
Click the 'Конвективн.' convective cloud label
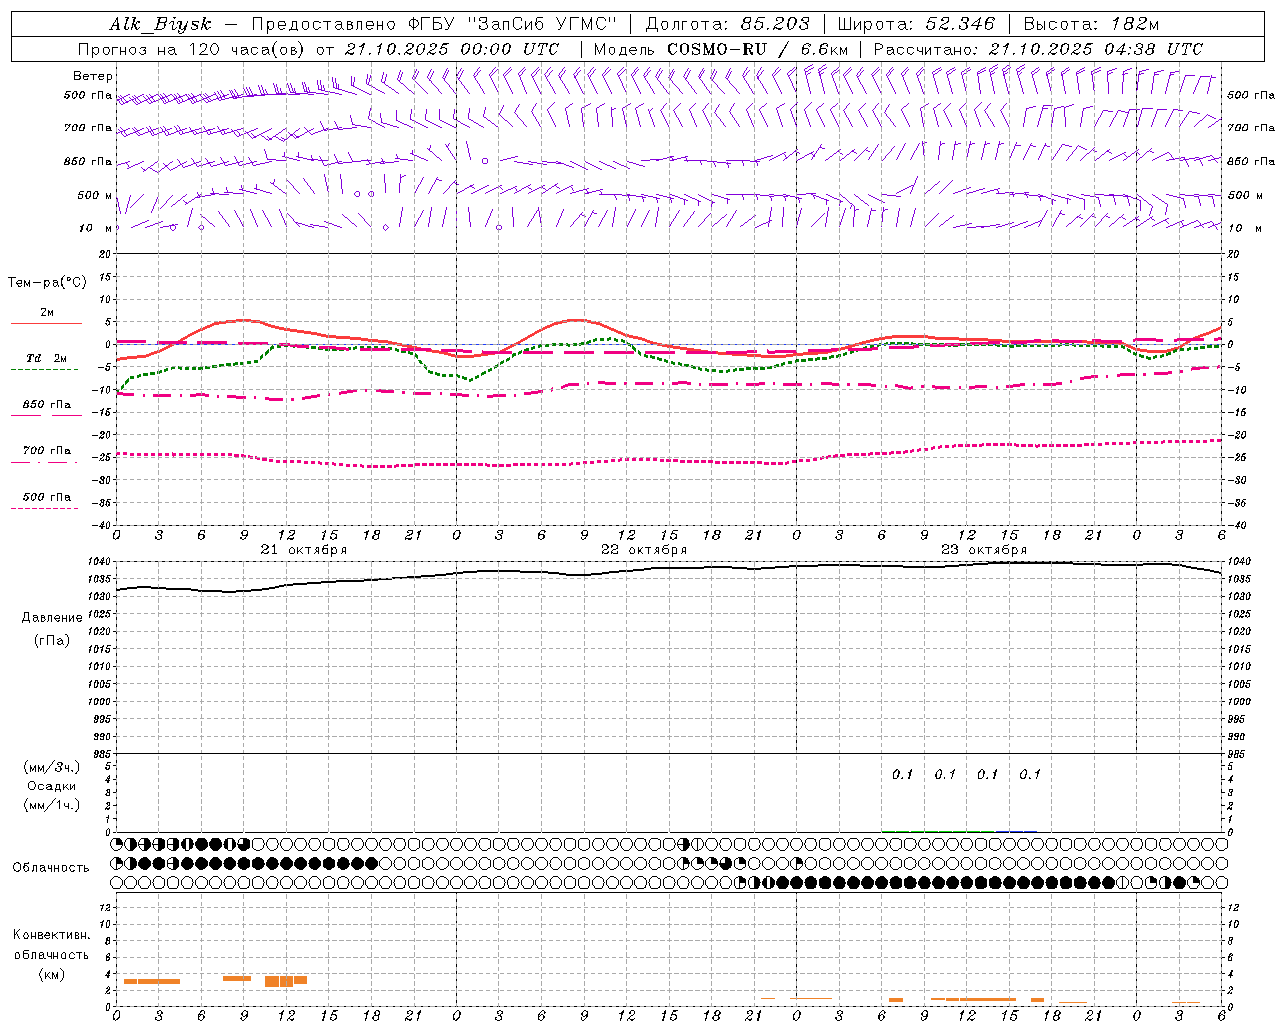coord(51,935)
